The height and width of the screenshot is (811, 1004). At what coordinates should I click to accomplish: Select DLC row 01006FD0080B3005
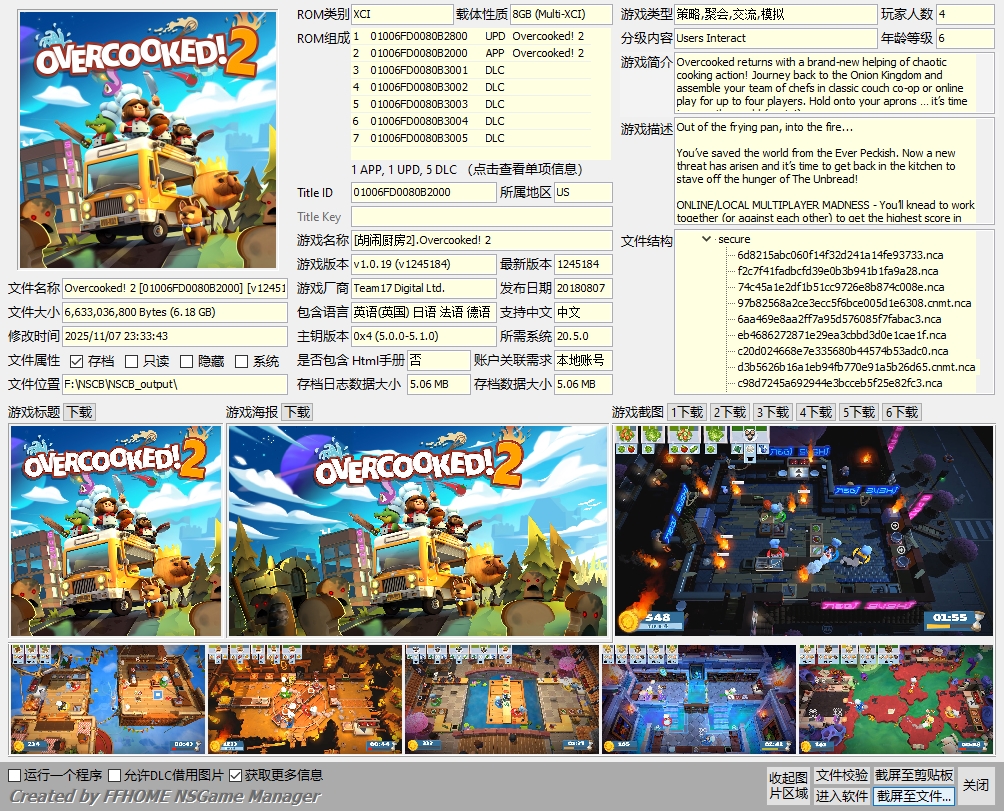point(471,138)
